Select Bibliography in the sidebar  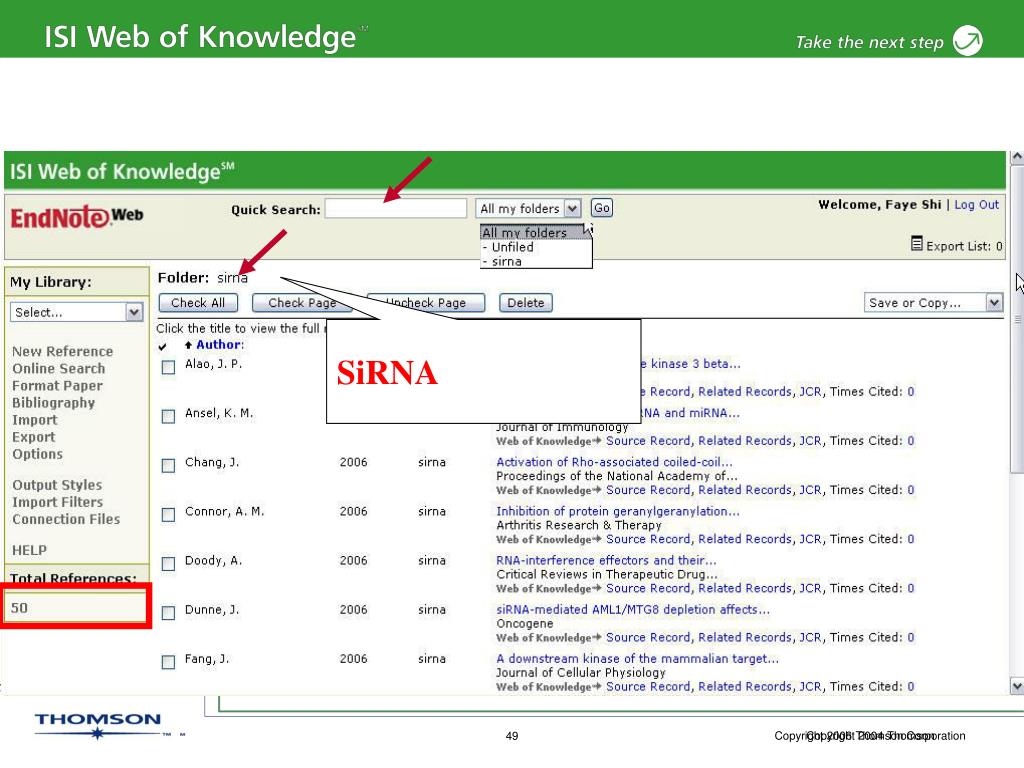54,402
